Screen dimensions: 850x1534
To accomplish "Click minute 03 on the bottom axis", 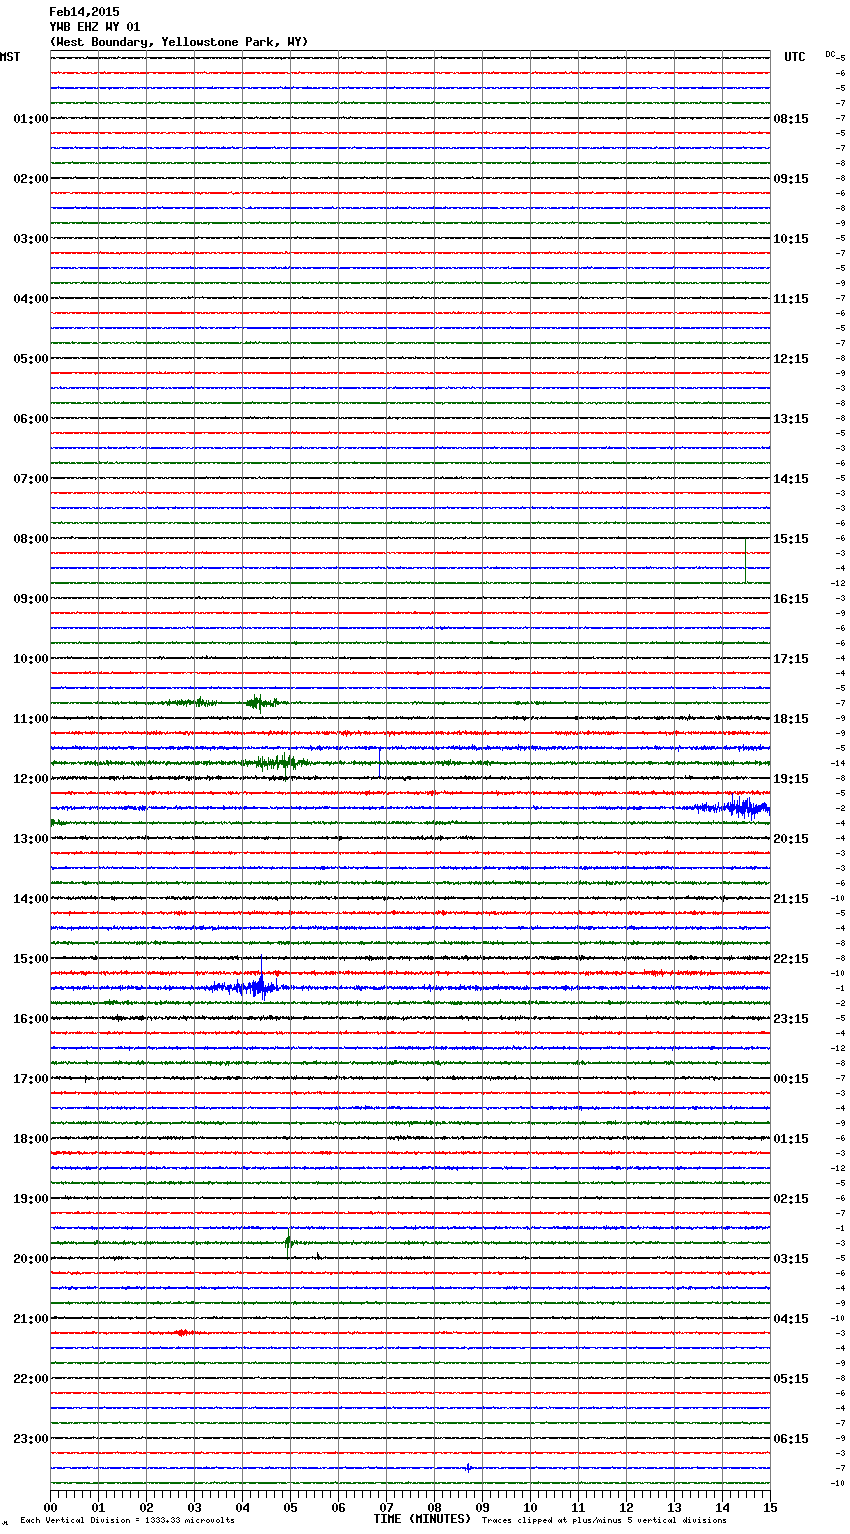I will [x=194, y=1506].
